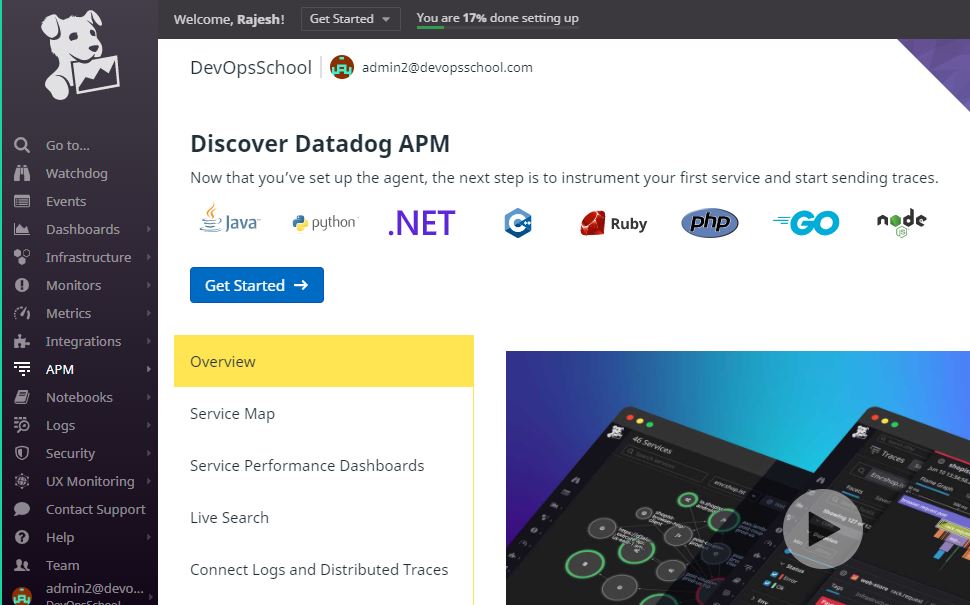Click the Watchdog binoculars icon
The width and height of the screenshot is (970, 605).
point(22,173)
